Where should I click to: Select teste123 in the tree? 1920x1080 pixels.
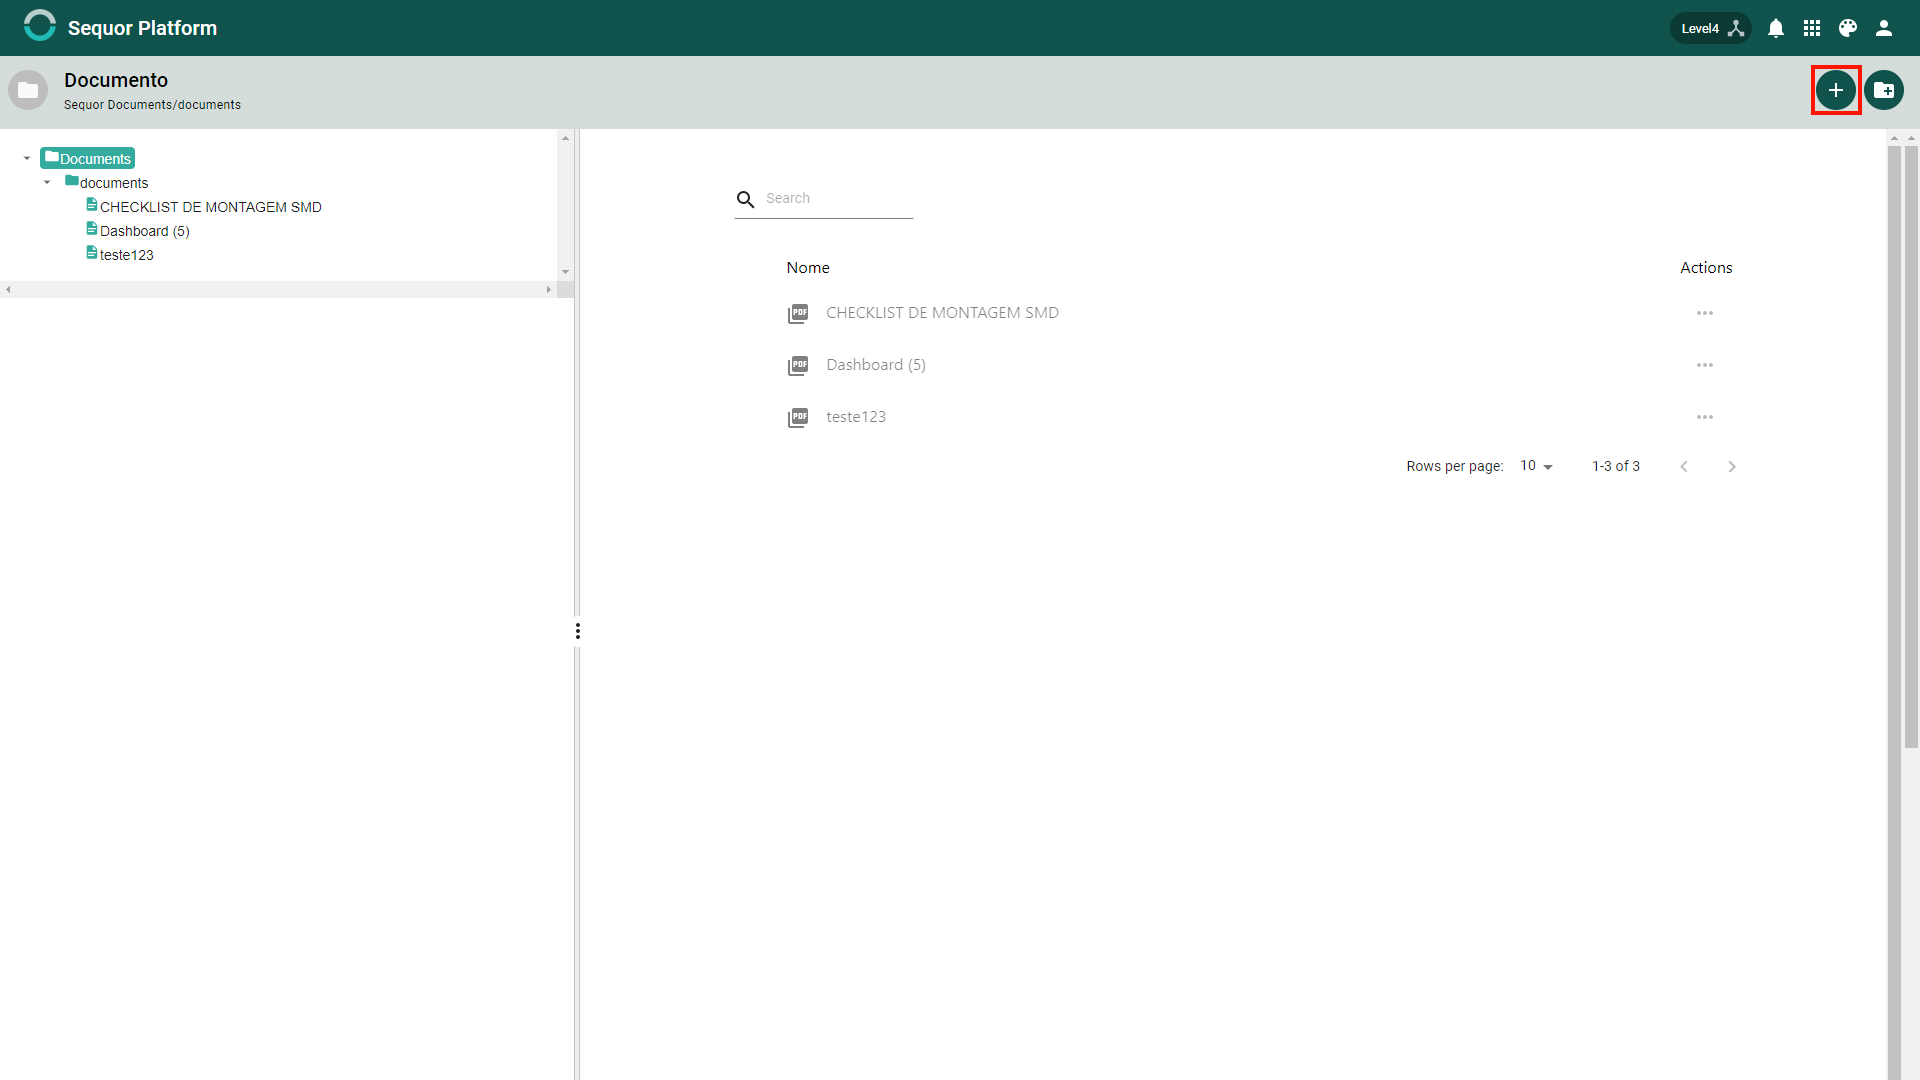[x=120, y=254]
